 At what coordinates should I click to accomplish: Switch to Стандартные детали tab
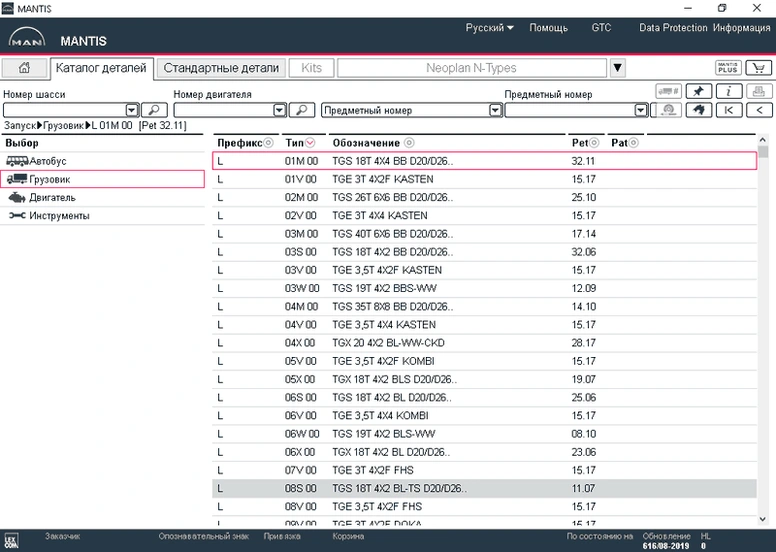(221, 68)
